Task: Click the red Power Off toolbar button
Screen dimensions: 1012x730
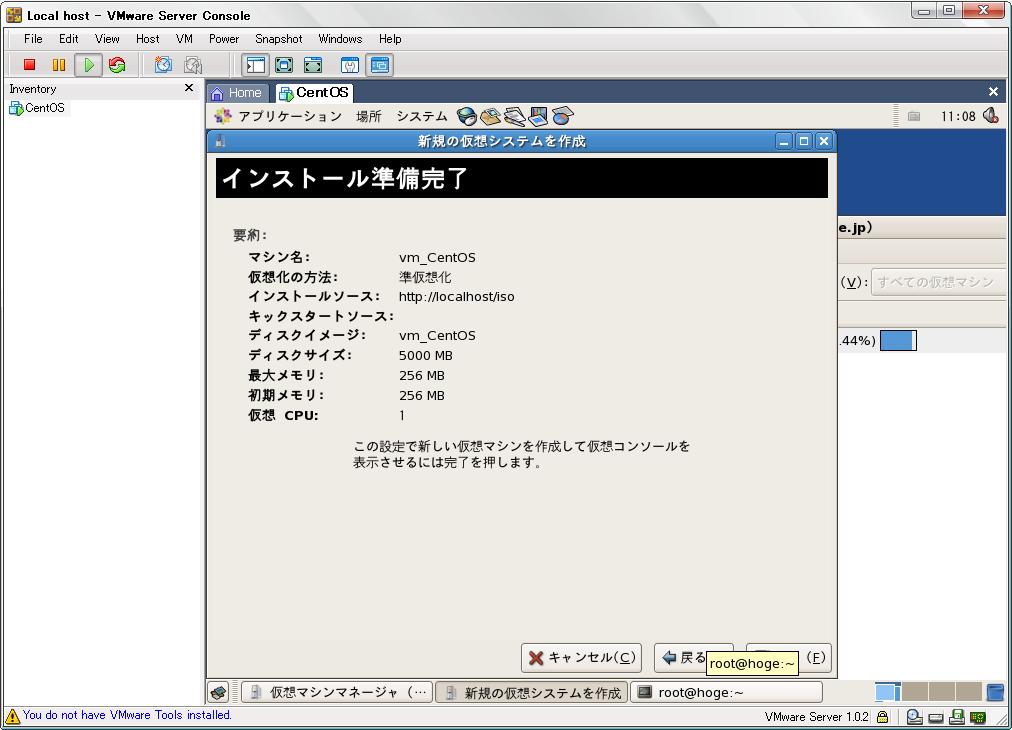Action: (29, 65)
